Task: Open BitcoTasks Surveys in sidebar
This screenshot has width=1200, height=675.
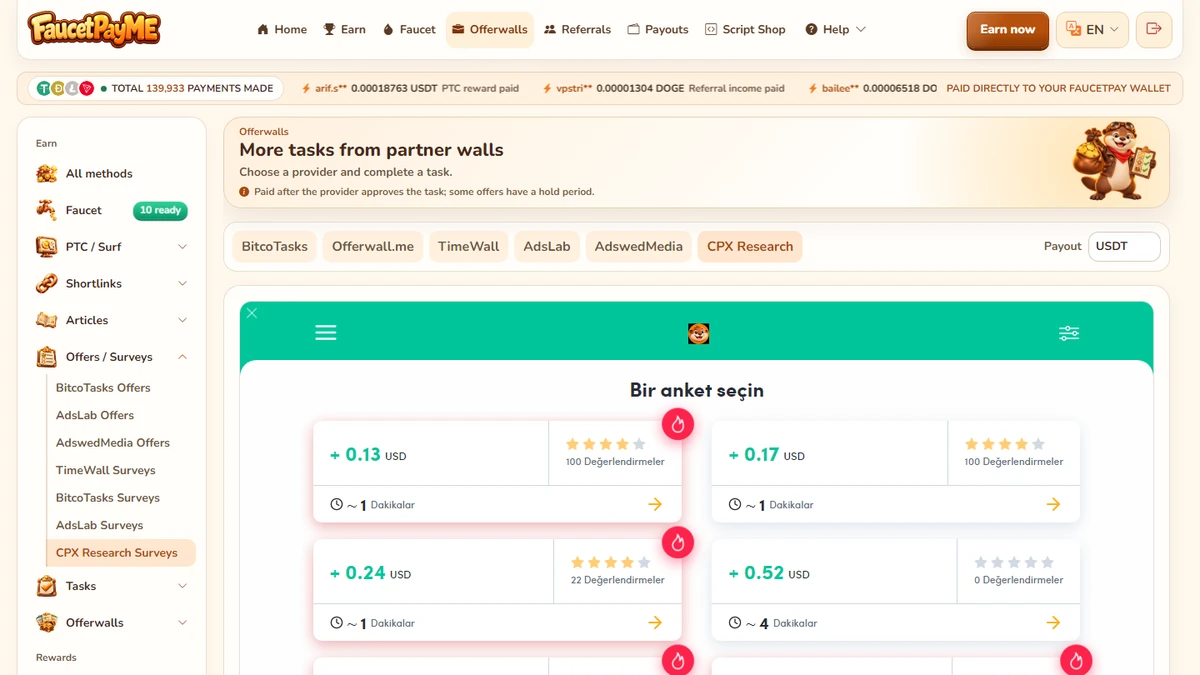Action: coord(108,498)
